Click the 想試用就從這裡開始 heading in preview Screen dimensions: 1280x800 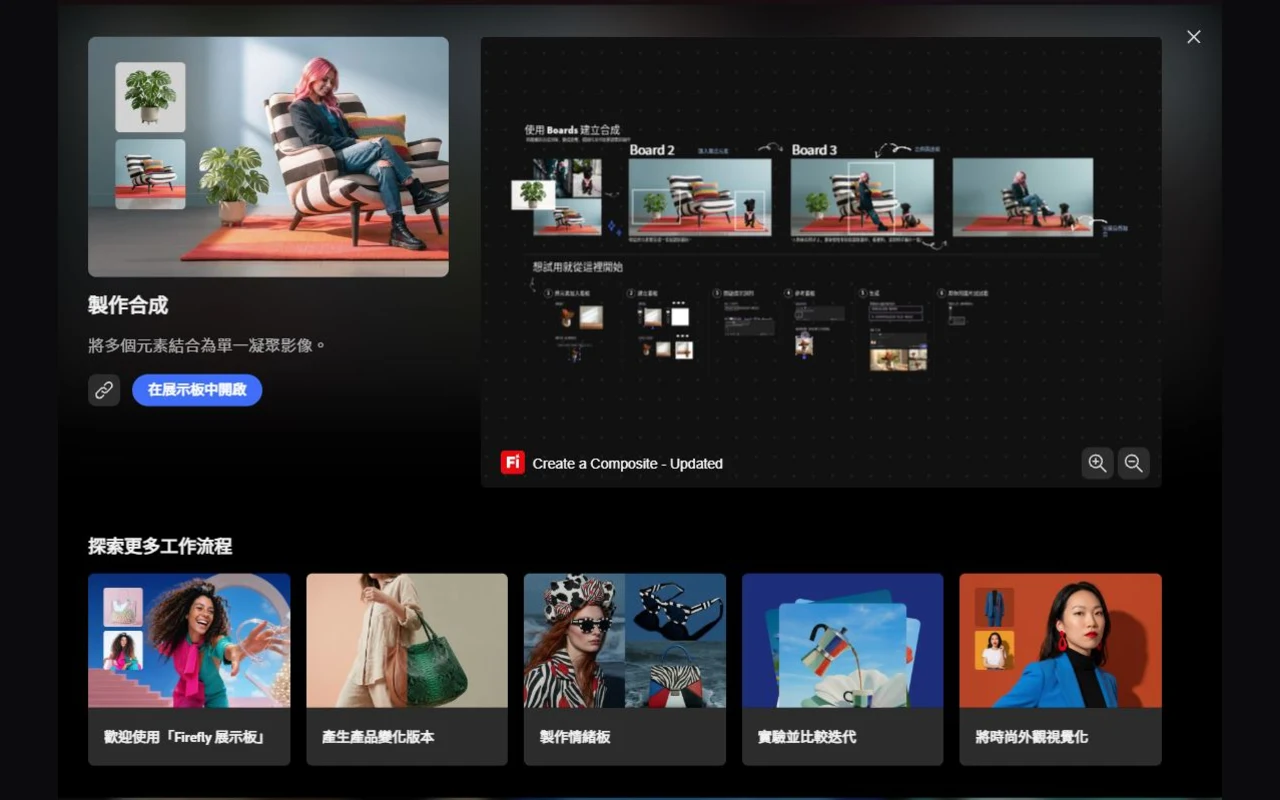[x=578, y=267]
